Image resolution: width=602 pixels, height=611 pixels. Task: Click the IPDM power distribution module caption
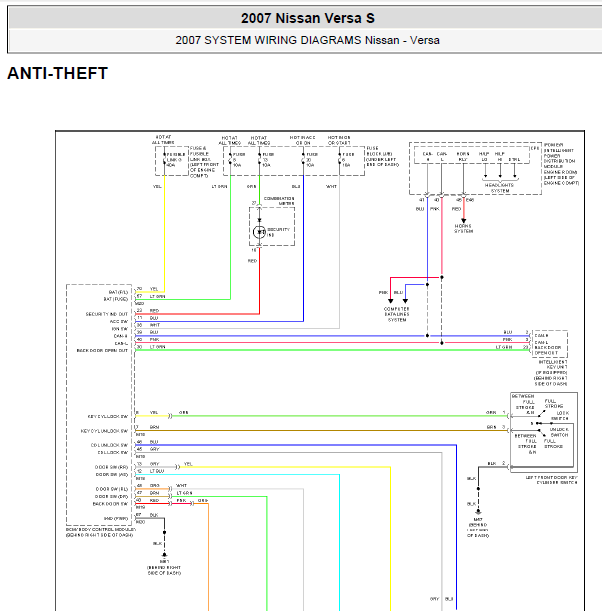pos(561,164)
